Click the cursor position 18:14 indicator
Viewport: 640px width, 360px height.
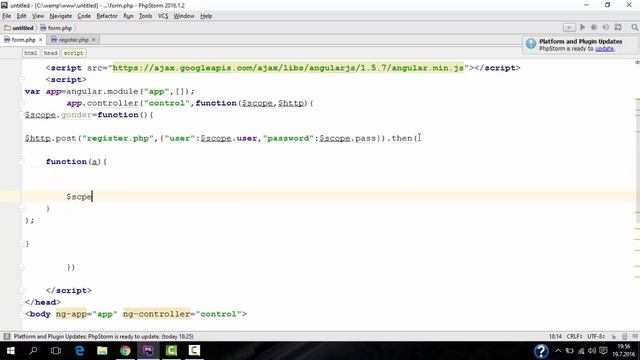555,336
